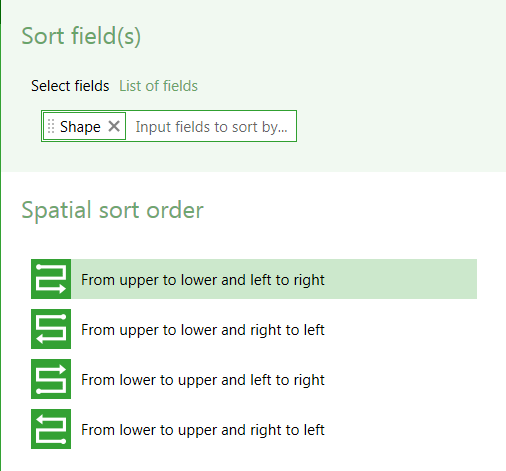Select the upper-to-lower, left-to-right sort icon
Screen dimensions: 506x471
tap(51, 279)
